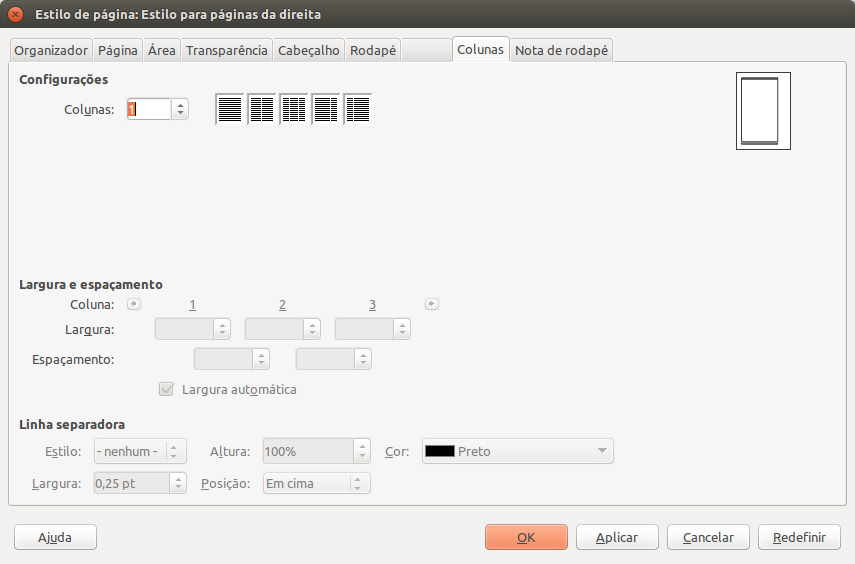Click the Aplicar button

[617, 537]
